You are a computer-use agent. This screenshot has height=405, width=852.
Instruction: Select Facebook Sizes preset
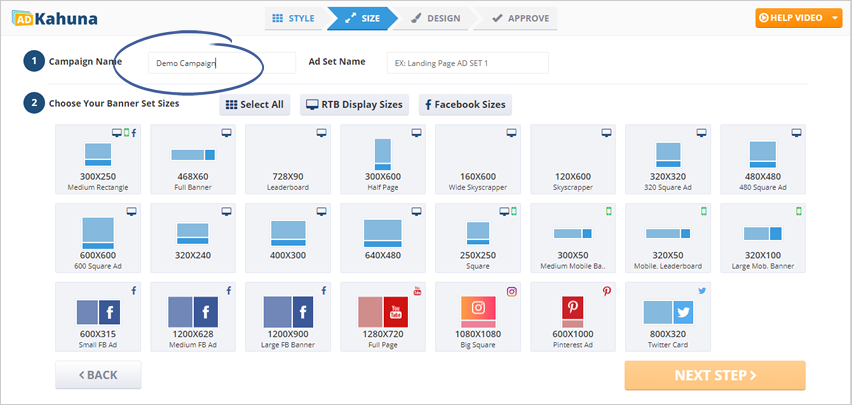463,104
